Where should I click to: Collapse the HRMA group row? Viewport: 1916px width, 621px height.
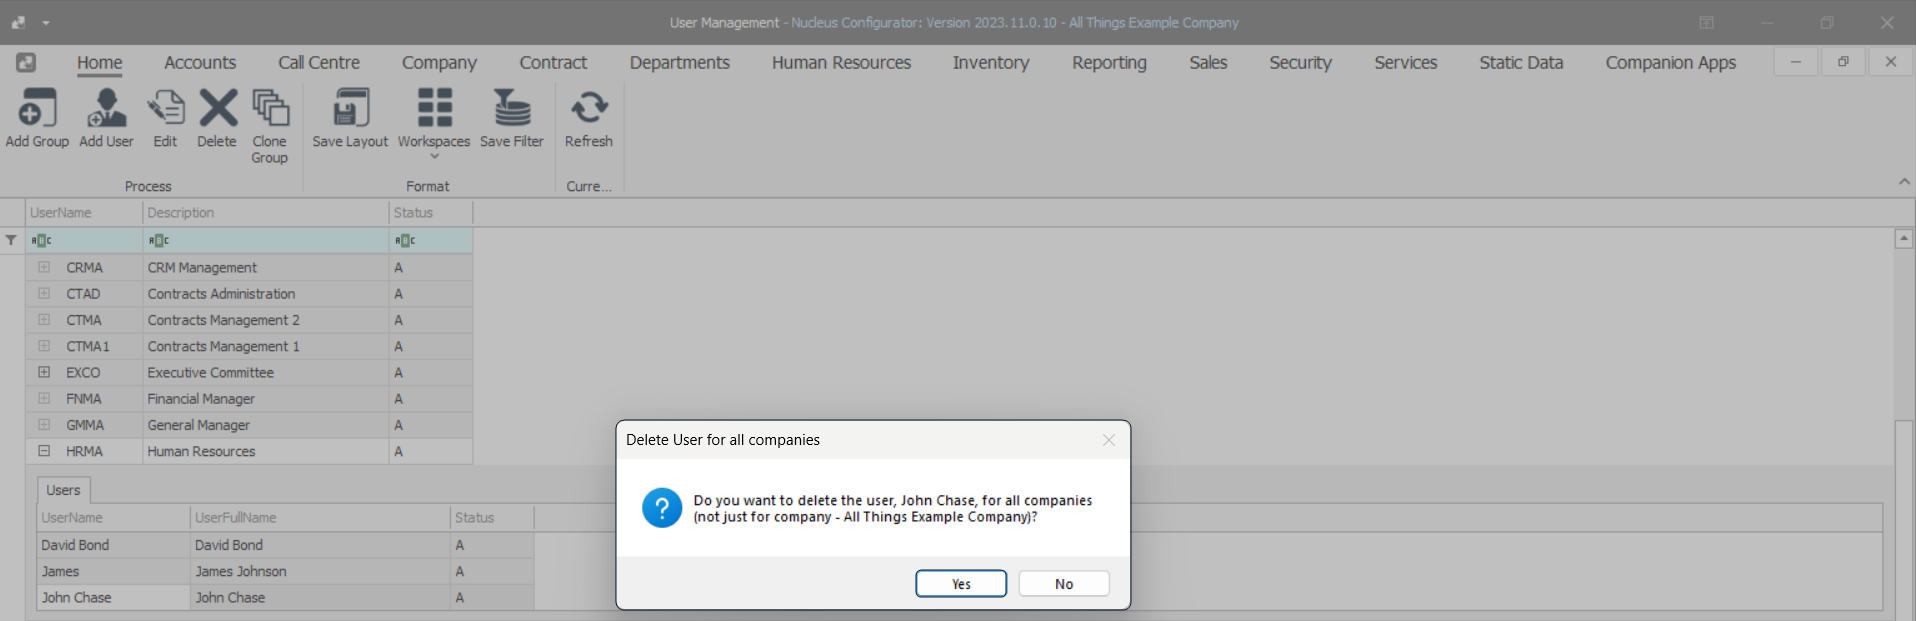pos(44,451)
